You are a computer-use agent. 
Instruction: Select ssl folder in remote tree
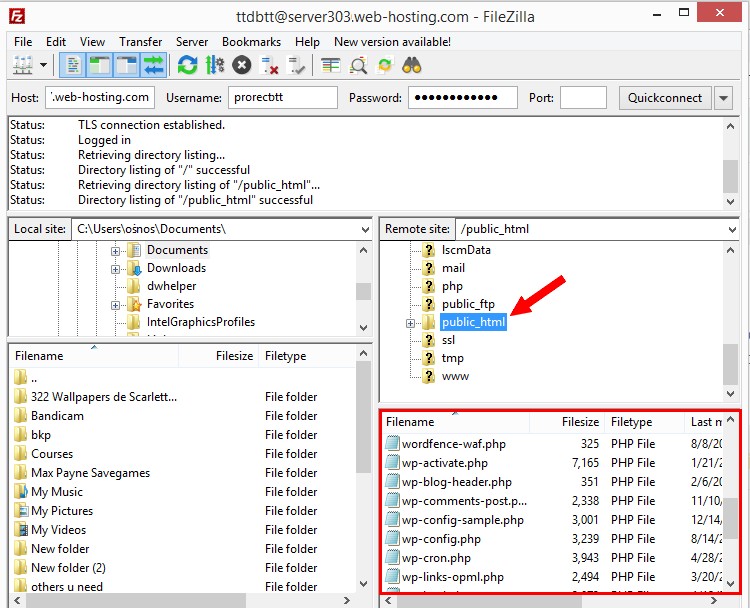tap(448, 340)
